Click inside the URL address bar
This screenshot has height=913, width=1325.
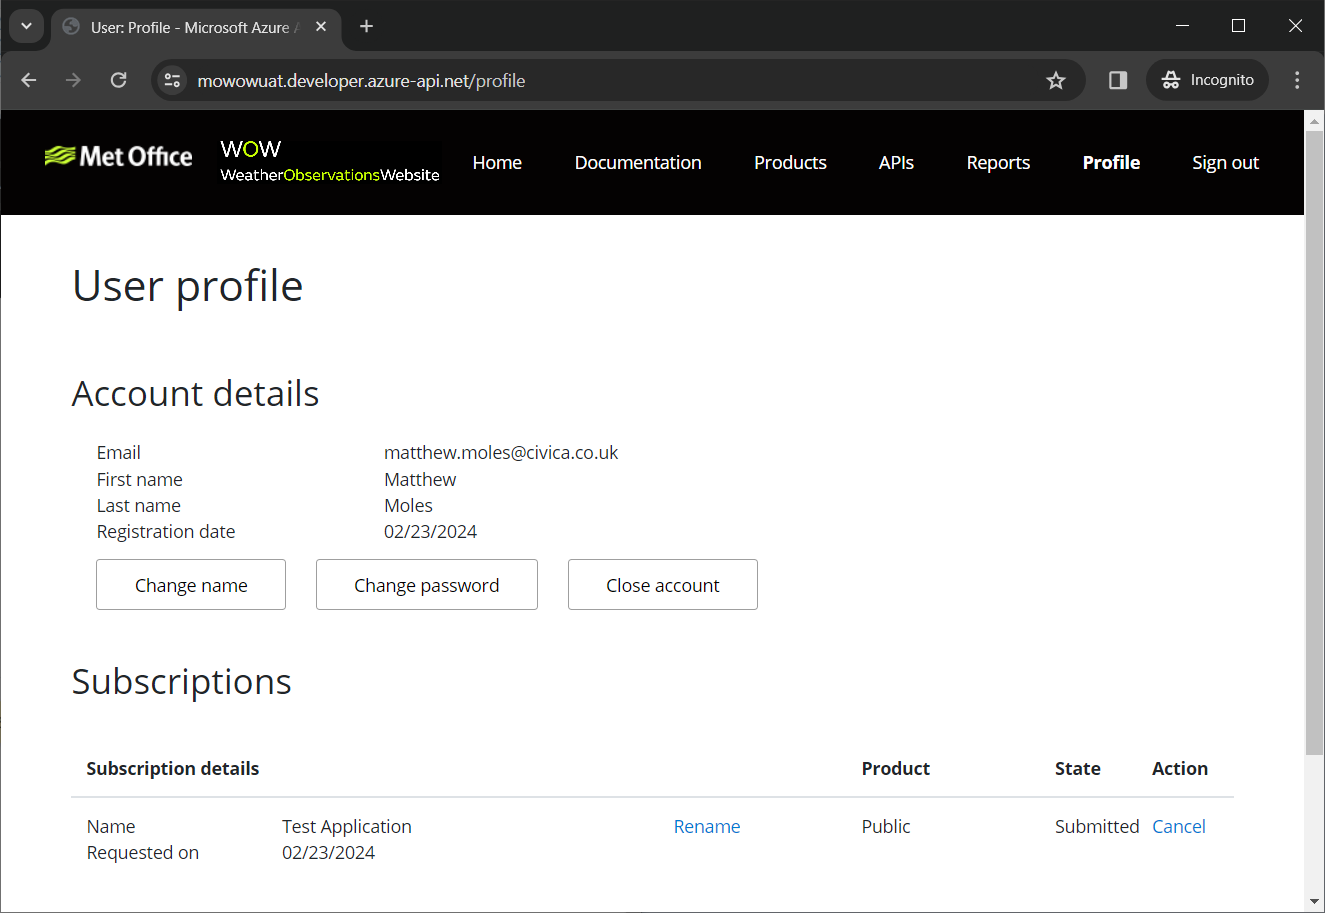[x=600, y=81]
